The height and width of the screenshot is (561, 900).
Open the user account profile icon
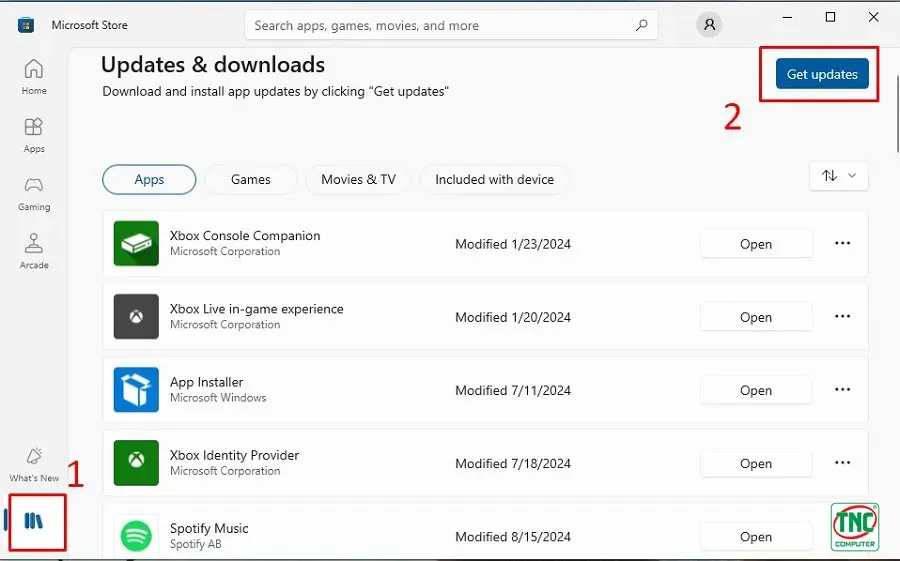point(709,25)
